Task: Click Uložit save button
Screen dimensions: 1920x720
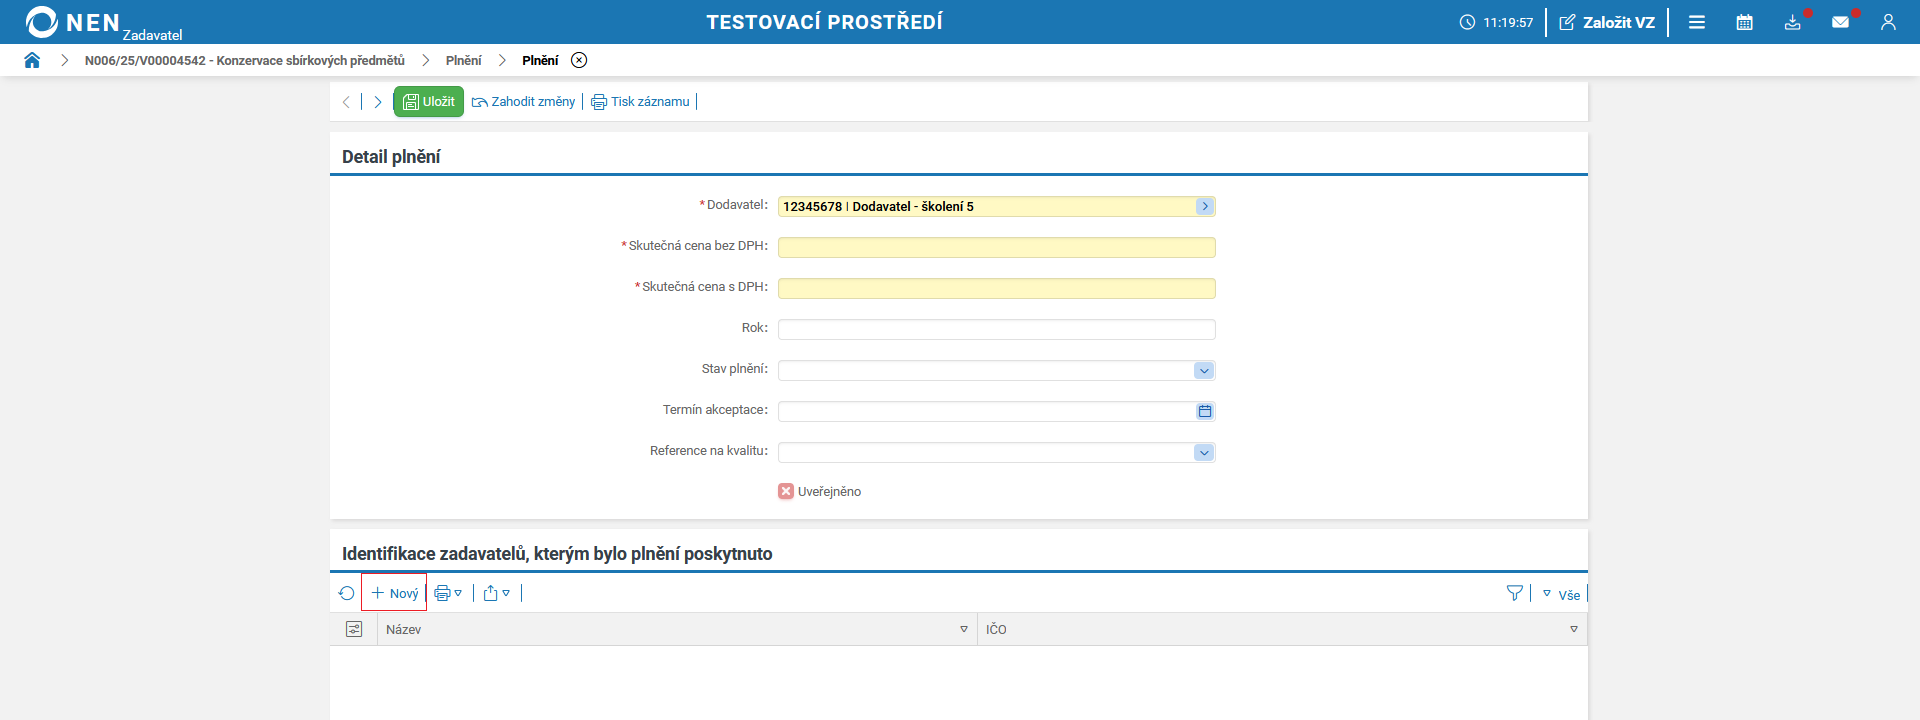Action: tap(428, 102)
